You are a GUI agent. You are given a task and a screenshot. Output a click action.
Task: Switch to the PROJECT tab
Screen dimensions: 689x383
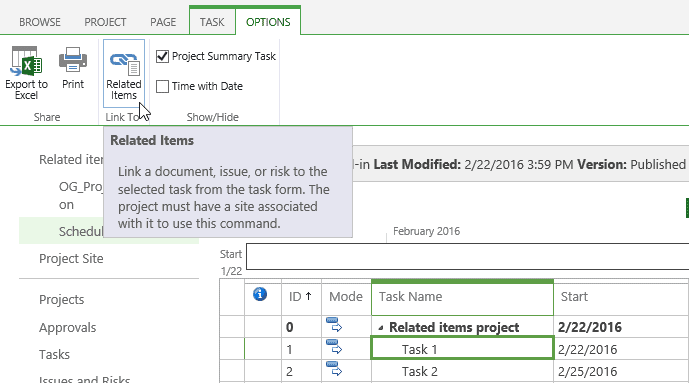point(105,22)
